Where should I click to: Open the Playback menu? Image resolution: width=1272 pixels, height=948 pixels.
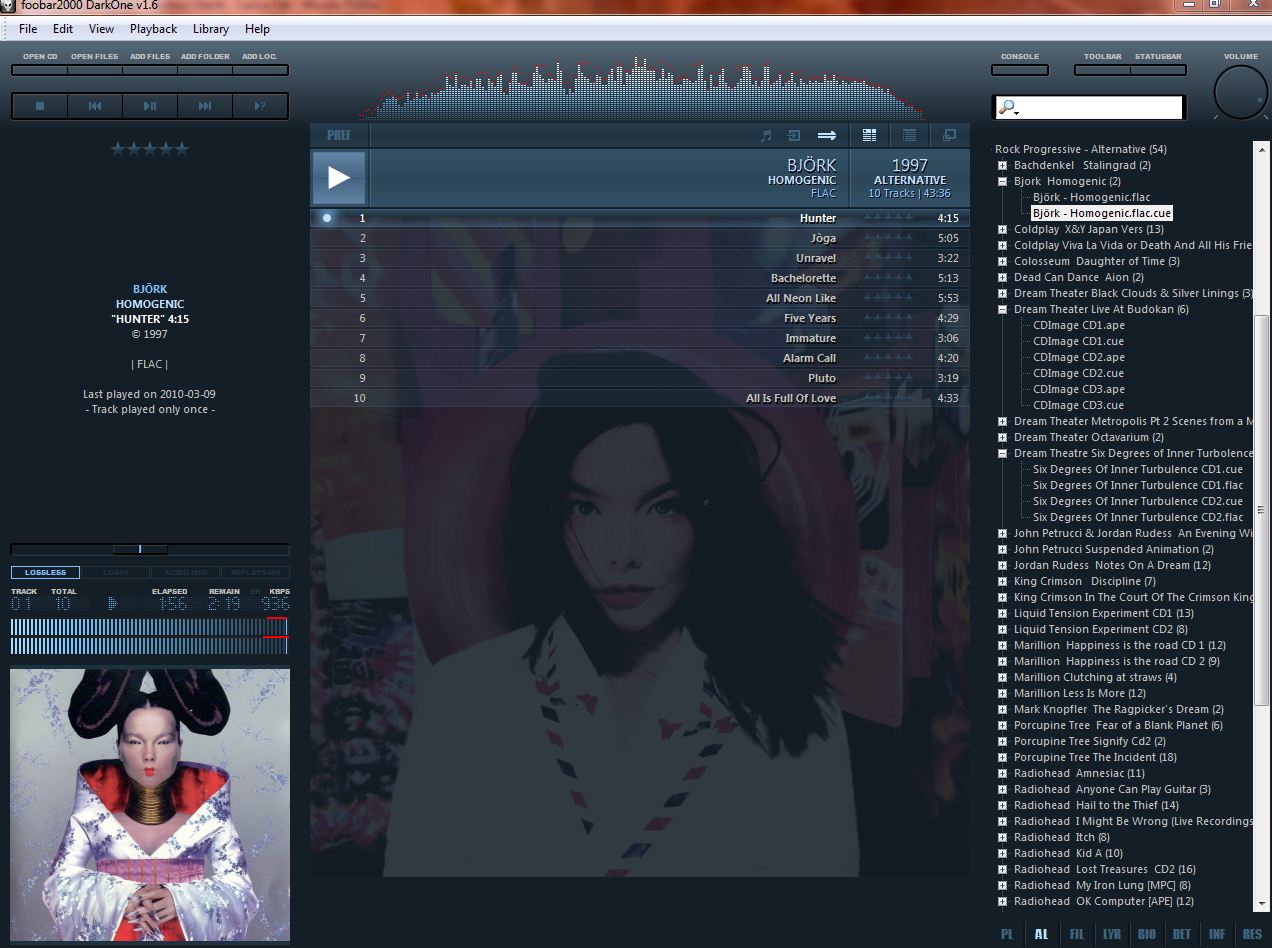point(153,29)
